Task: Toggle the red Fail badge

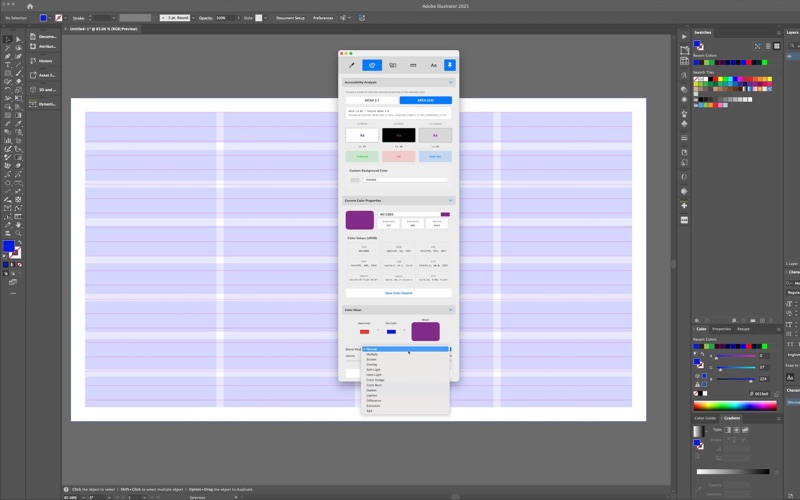Action: pyautogui.click(x=398, y=157)
